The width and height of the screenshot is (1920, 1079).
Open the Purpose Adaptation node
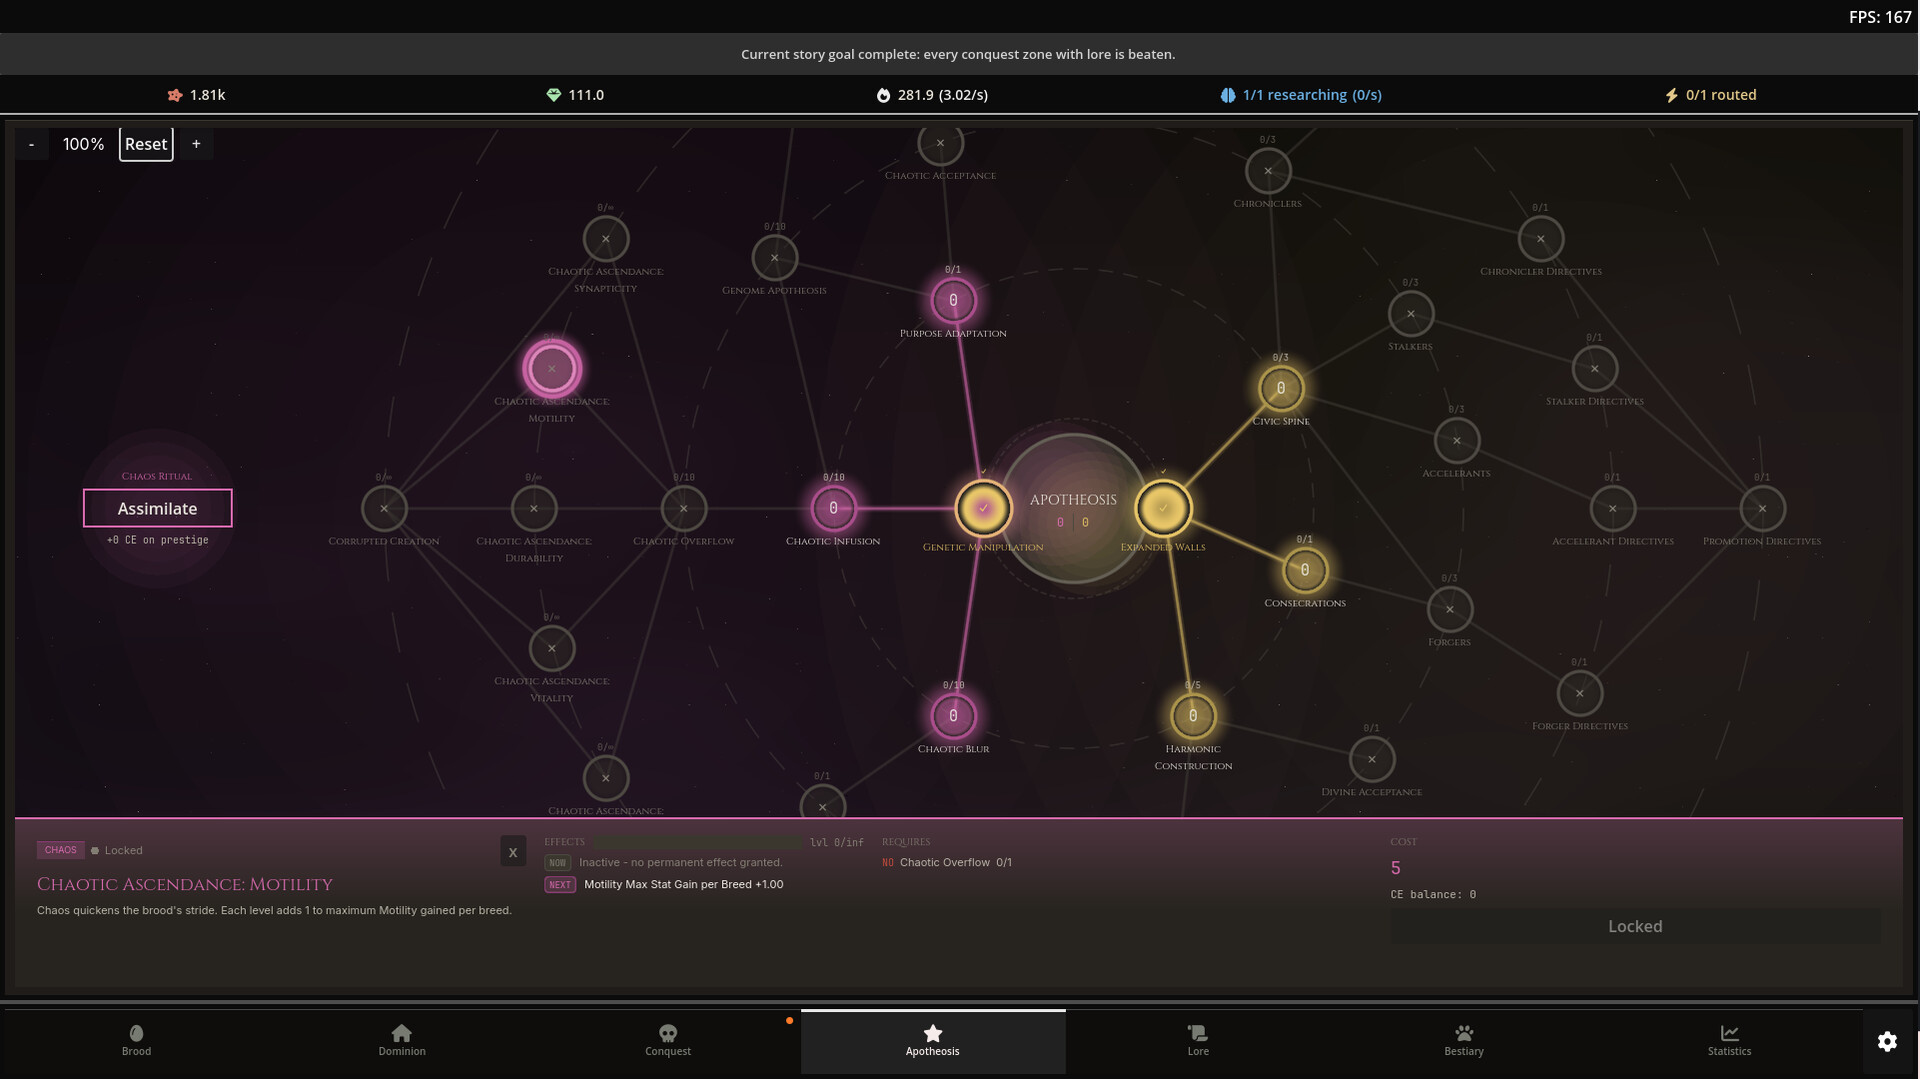point(953,300)
